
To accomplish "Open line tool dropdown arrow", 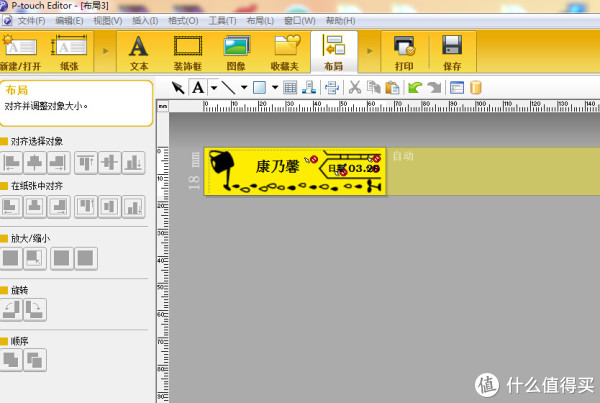I will pos(244,88).
